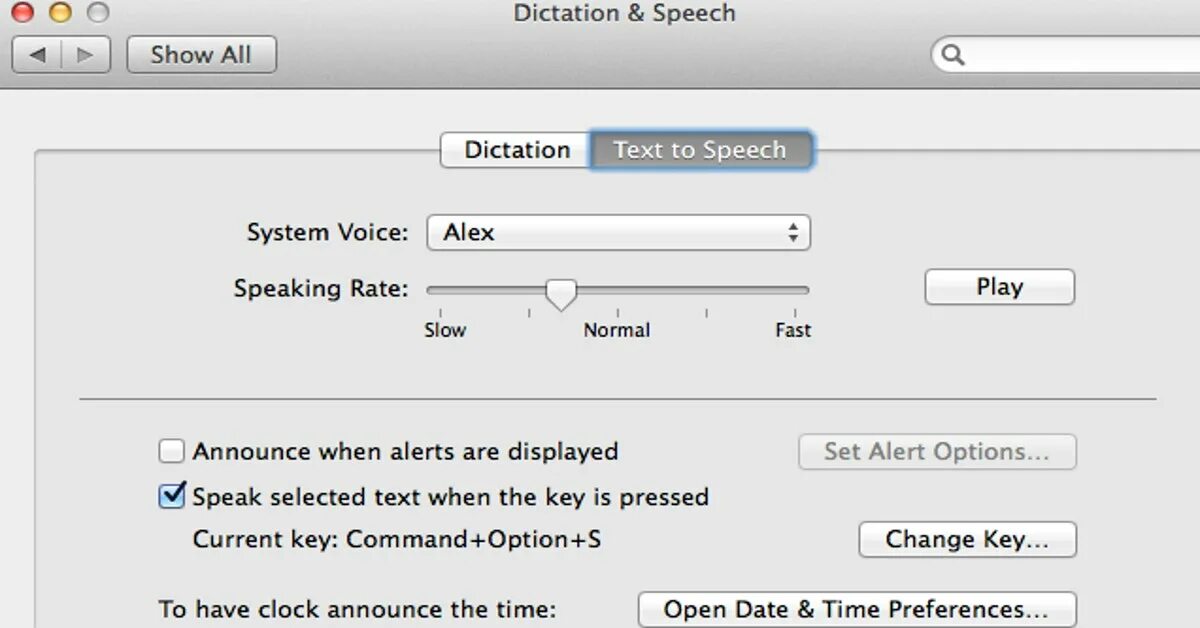Open the System Voice dropdown
Viewport: 1200px width, 628px height.
(618, 233)
